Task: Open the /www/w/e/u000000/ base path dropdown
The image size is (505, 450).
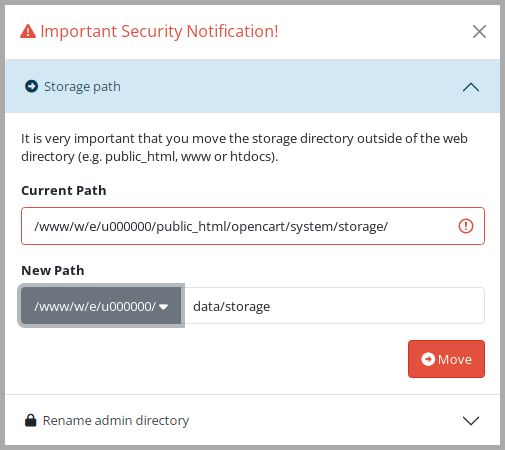Action: click(101, 306)
